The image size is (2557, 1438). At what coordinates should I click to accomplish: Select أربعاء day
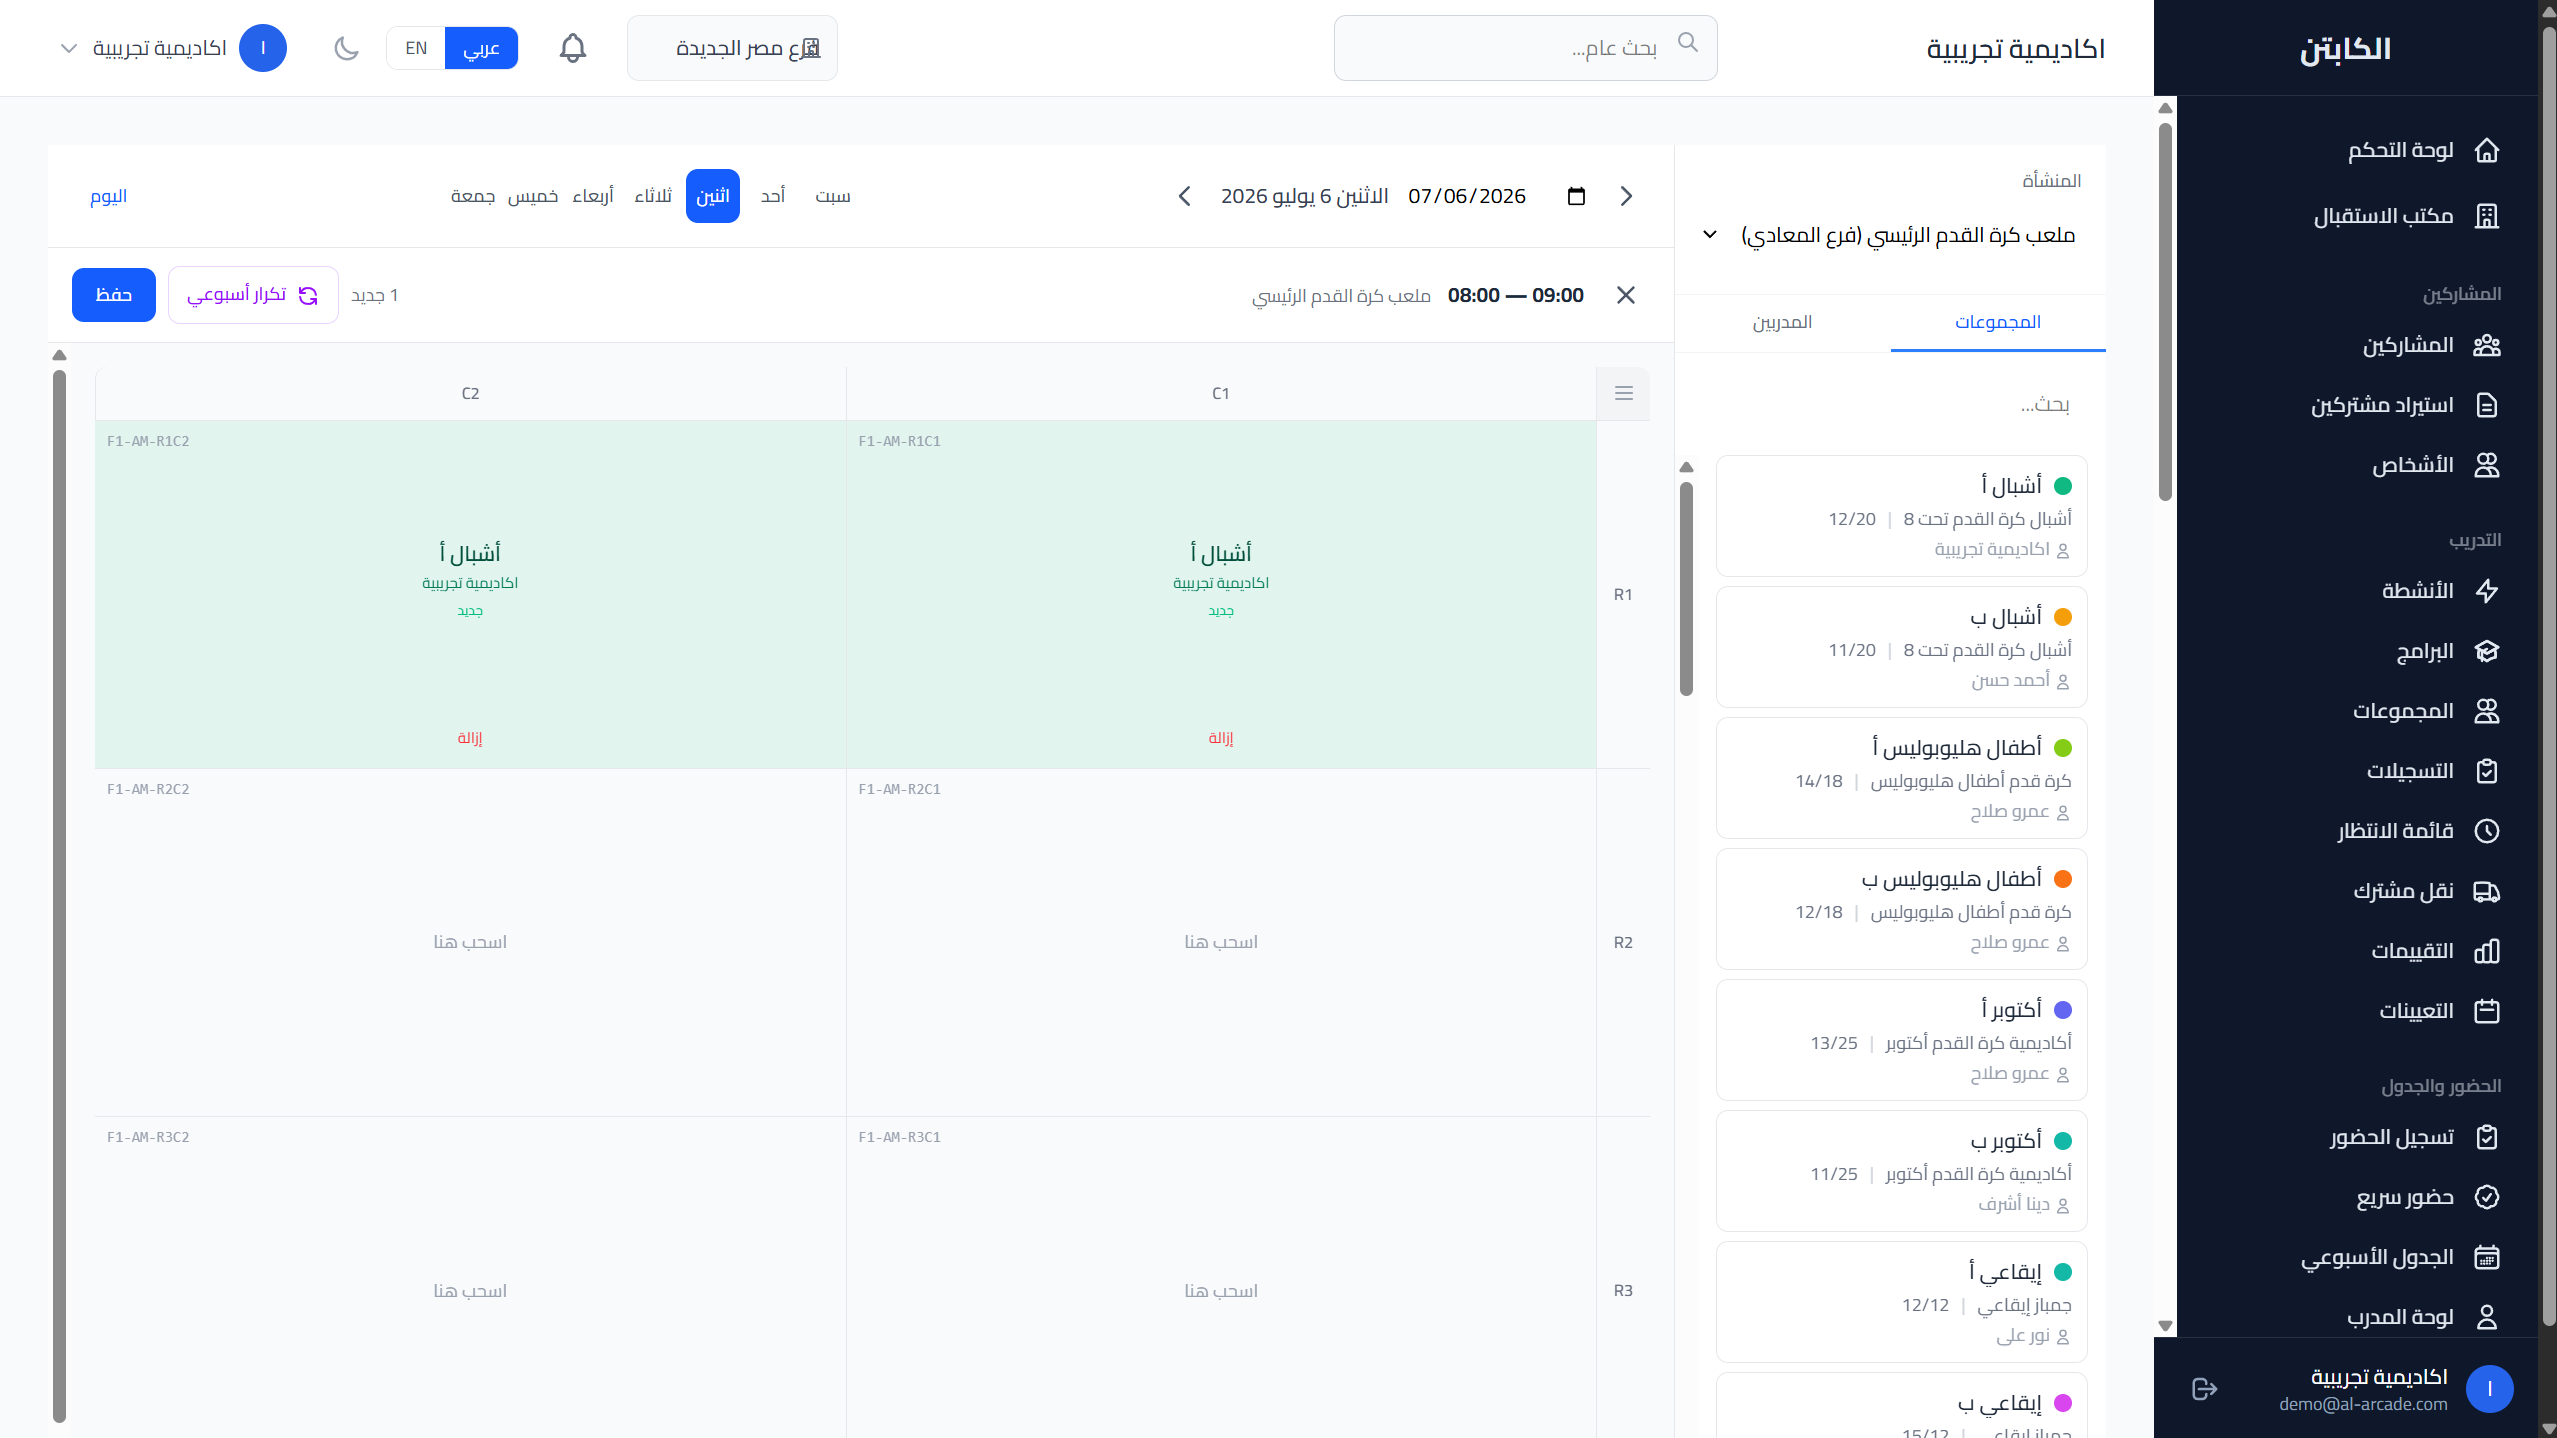[x=592, y=196]
